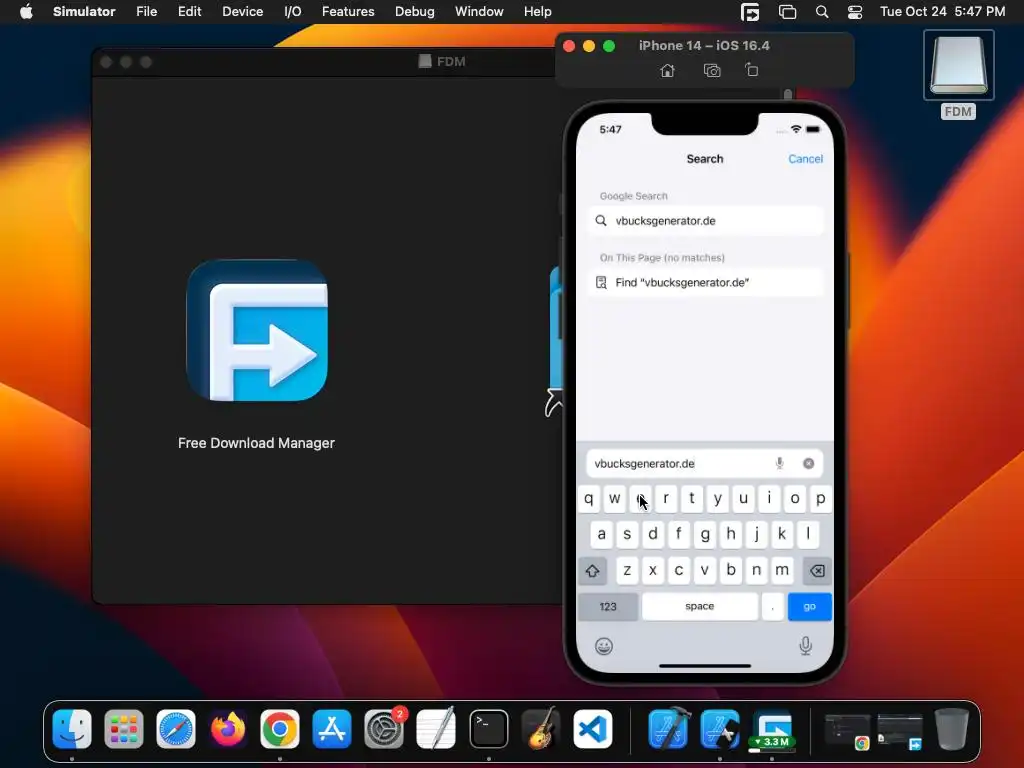Image resolution: width=1024 pixels, height=768 pixels.
Task: Open Spotlight search from the menu bar
Action: tap(822, 12)
